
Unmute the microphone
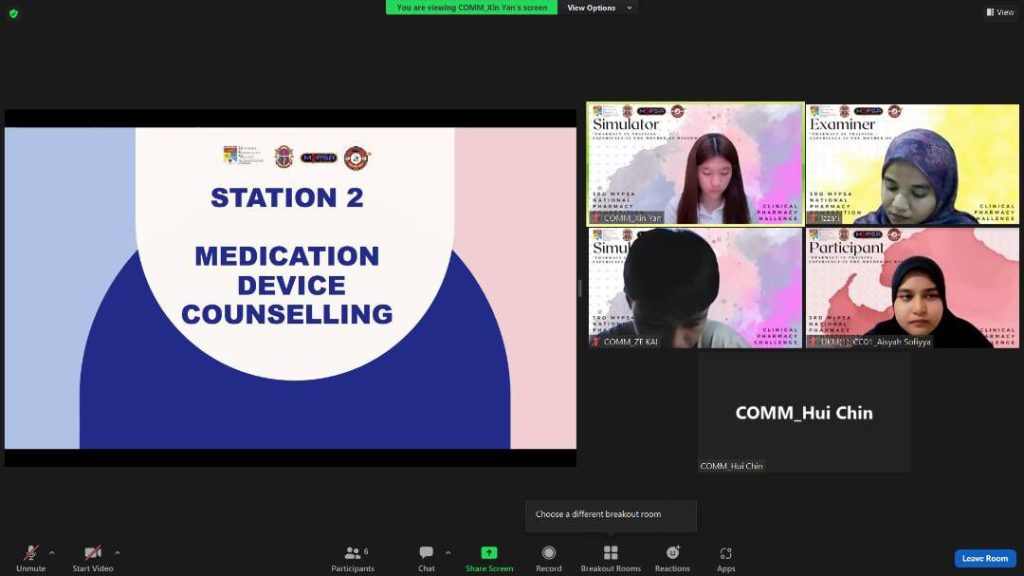pyautogui.click(x=30, y=553)
